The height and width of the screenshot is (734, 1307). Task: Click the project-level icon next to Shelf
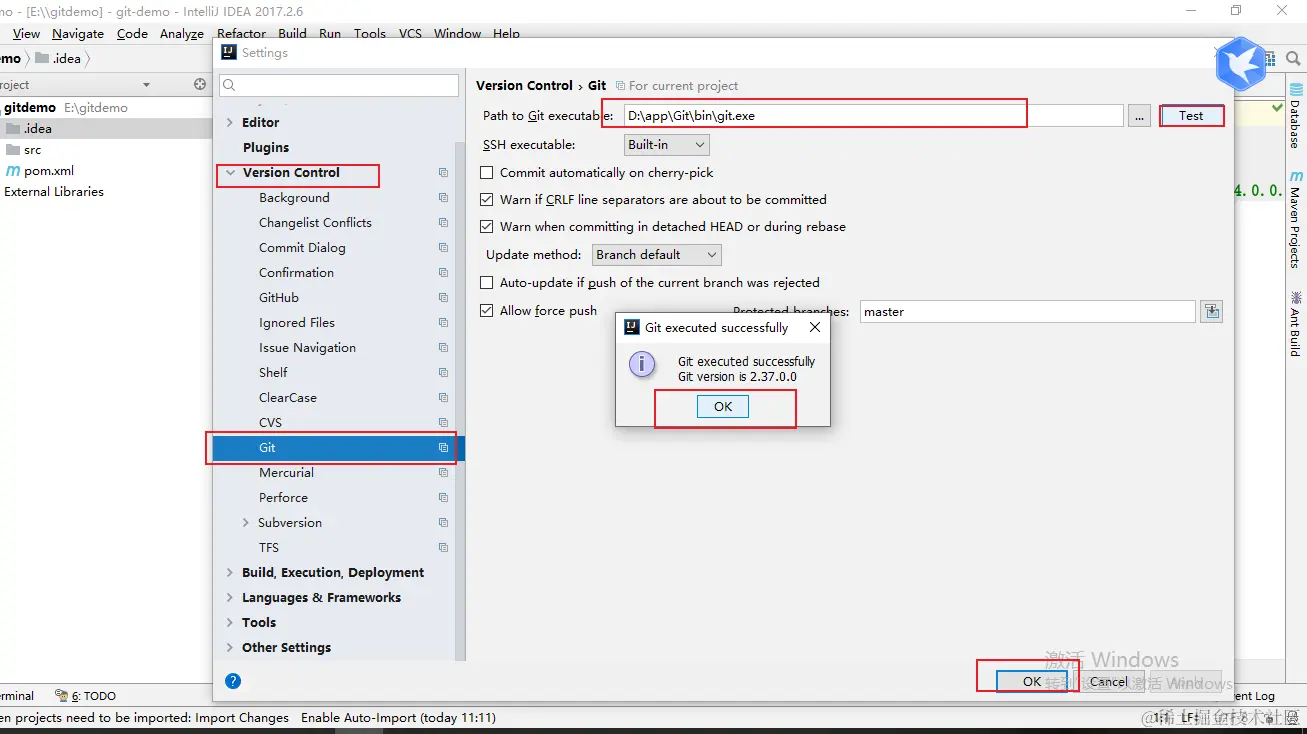tap(443, 373)
